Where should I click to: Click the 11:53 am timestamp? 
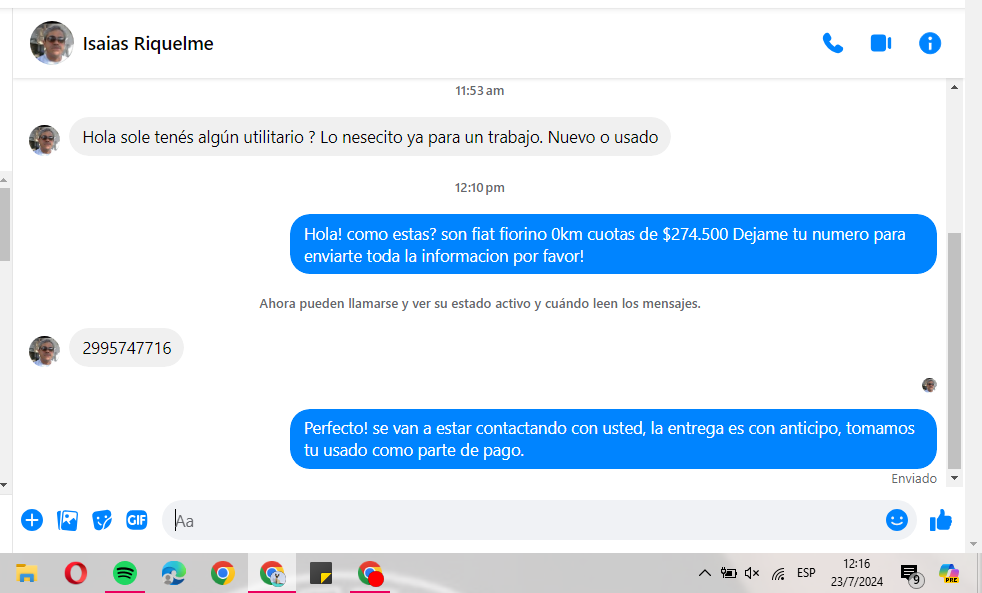click(x=480, y=91)
